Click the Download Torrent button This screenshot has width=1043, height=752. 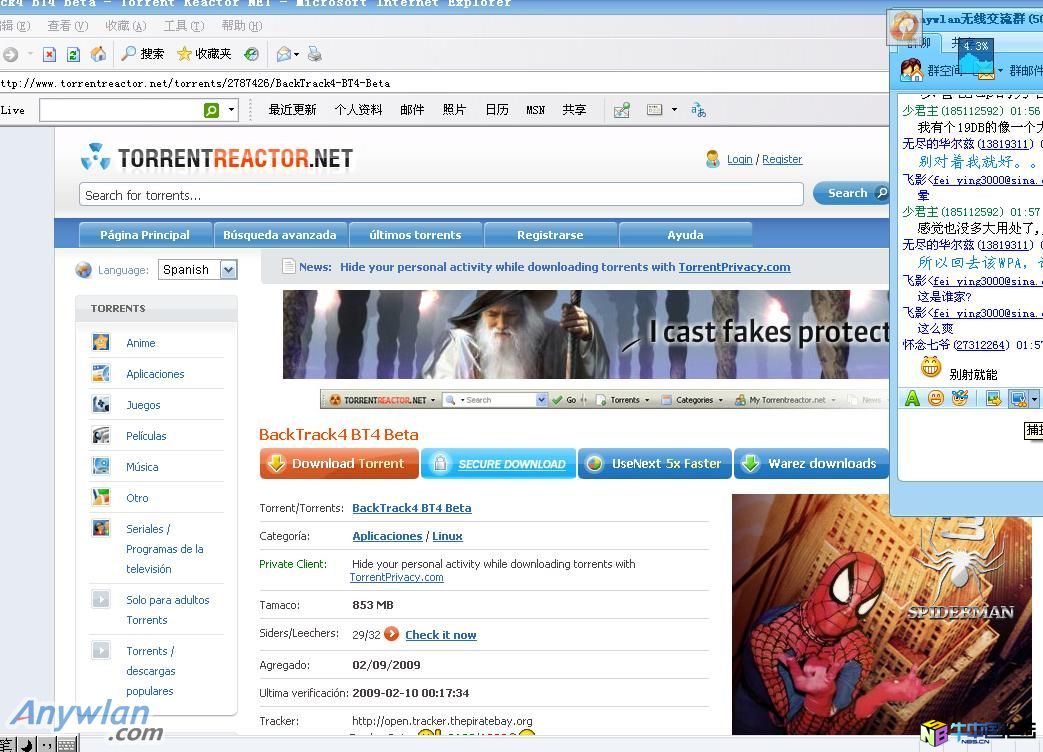pyautogui.click(x=338, y=463)
